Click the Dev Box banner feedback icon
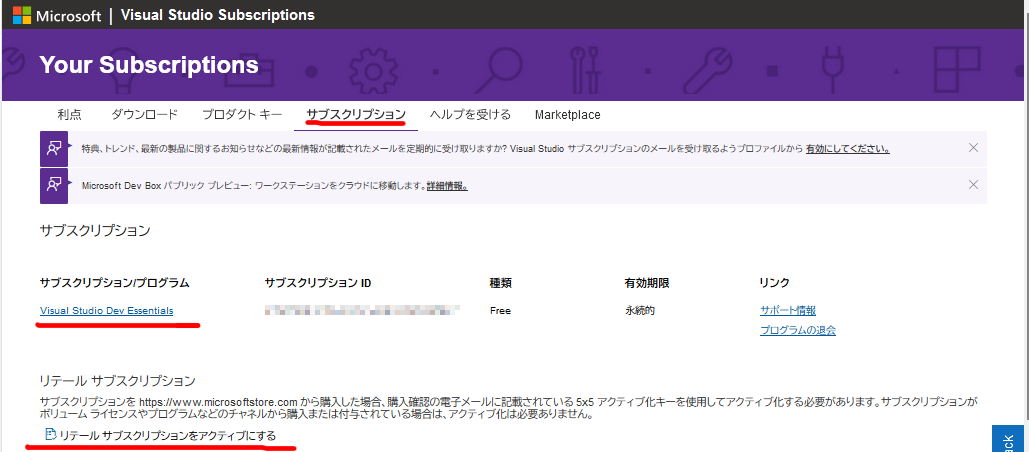The width and height of the screenshot is (1029, 452). [x=54, y=186]
